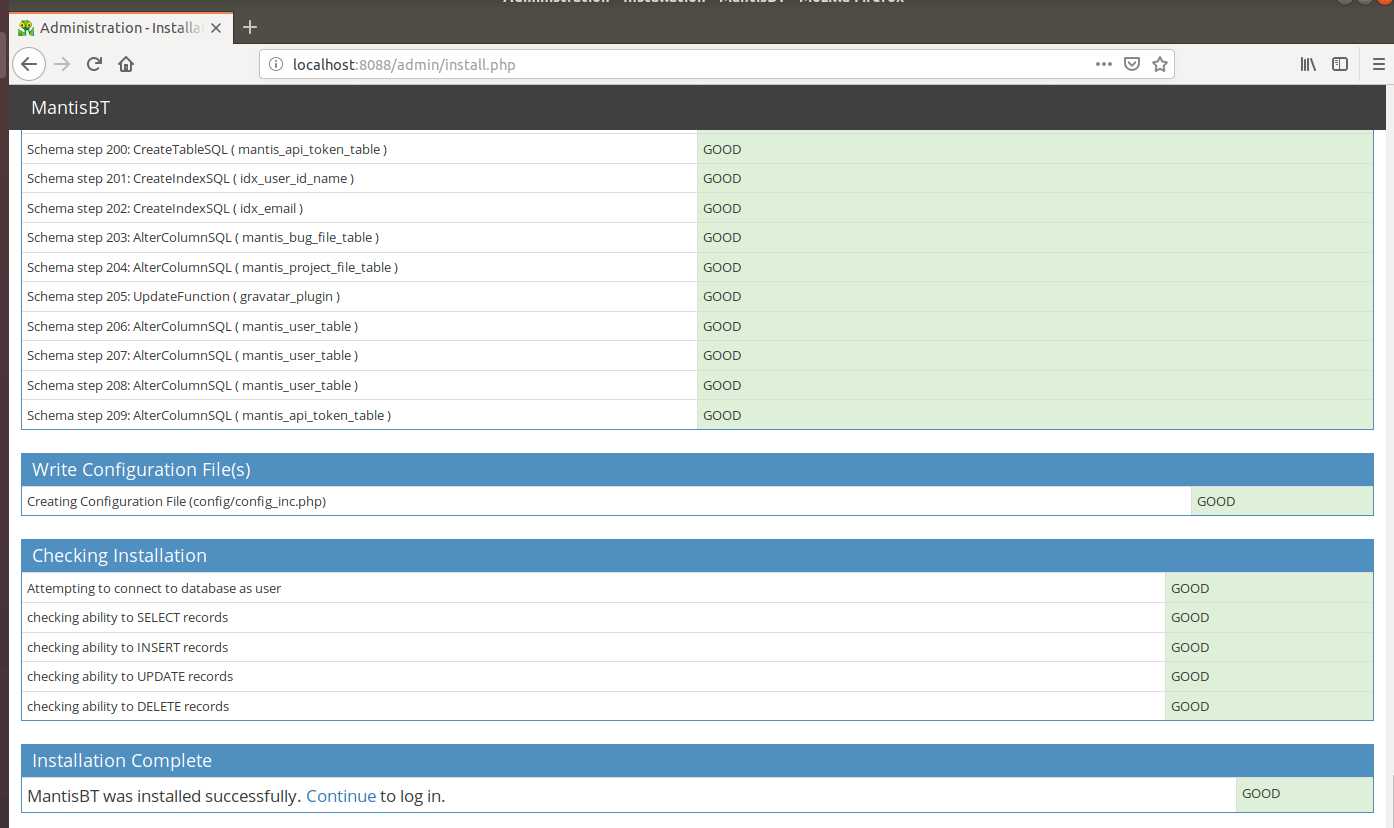Click GOOD status for INSERT records check
The height and width of the screenshot is (828, 1394).
(1190, 647)
